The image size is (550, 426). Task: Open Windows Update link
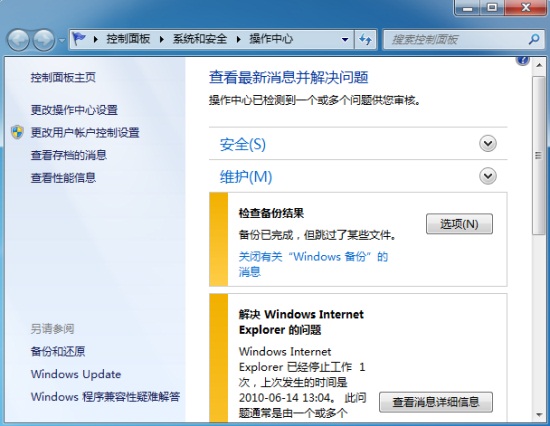[76, 374]
